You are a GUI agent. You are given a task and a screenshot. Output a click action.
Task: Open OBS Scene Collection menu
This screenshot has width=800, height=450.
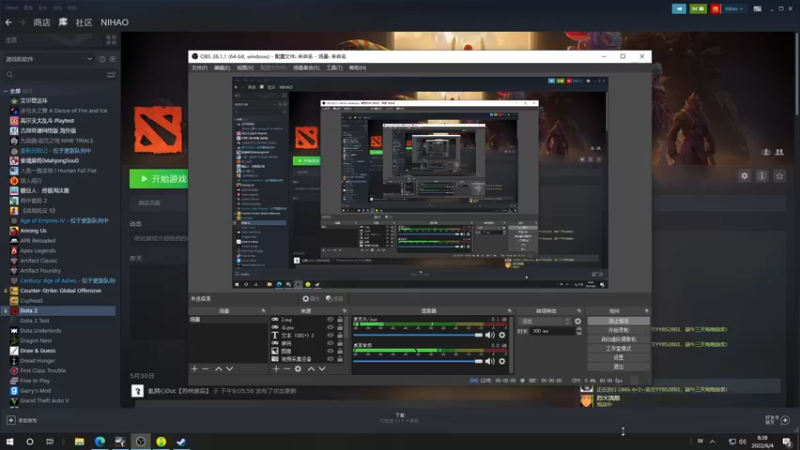coord(306,68)
